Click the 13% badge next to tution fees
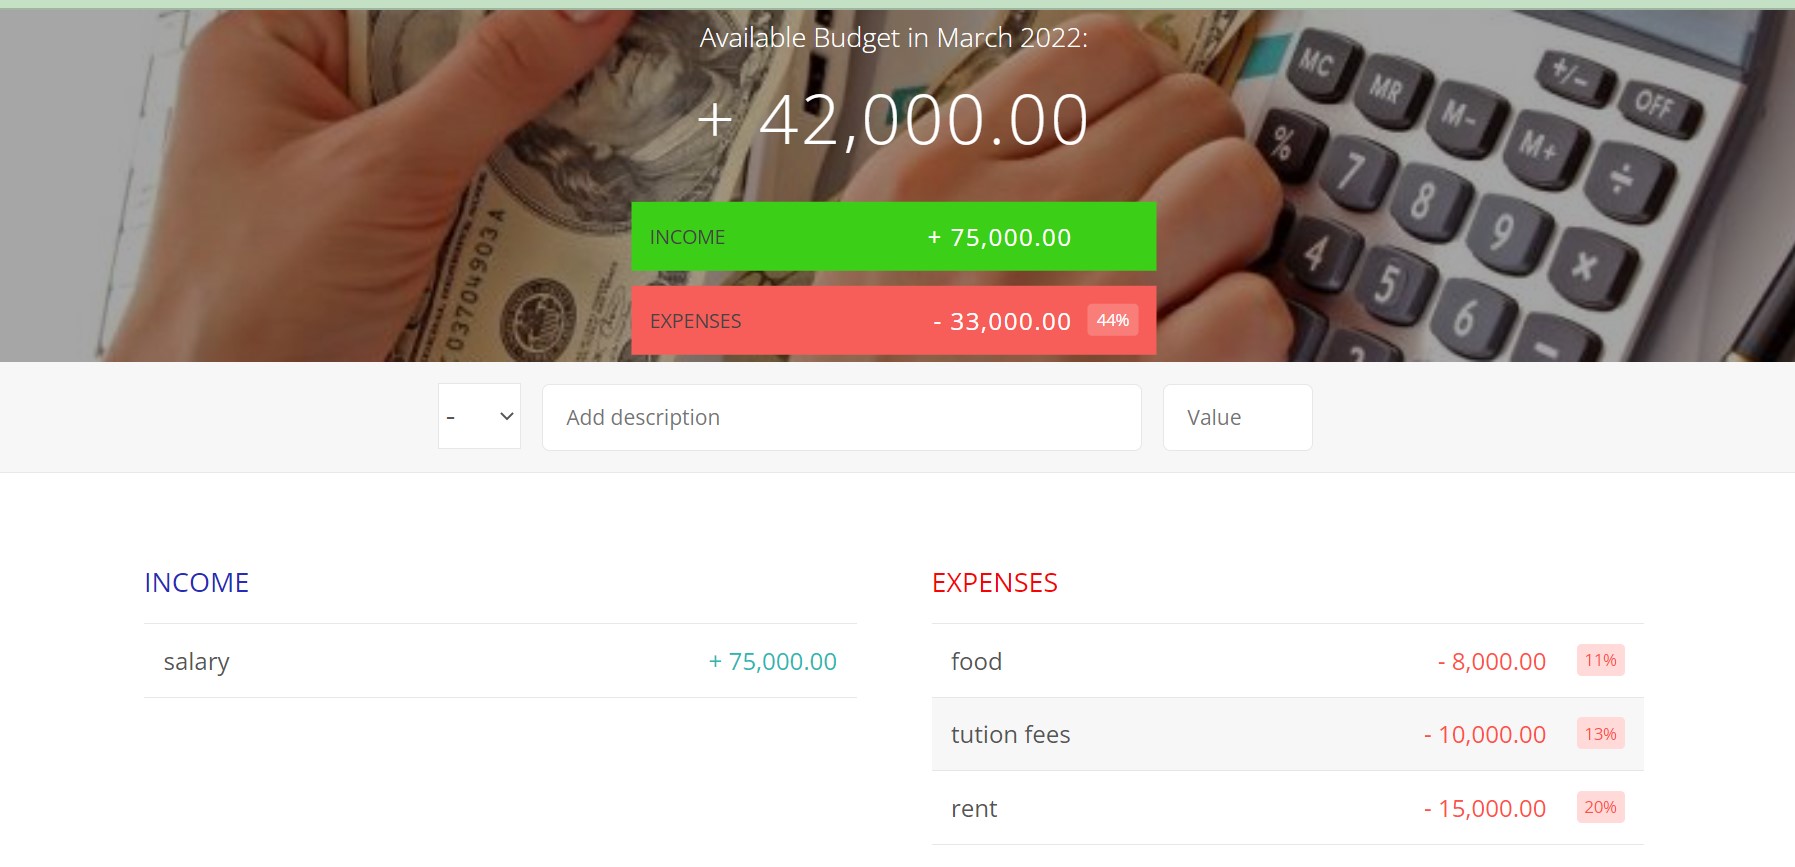 pyautogui.click(x=1600, y=733)
